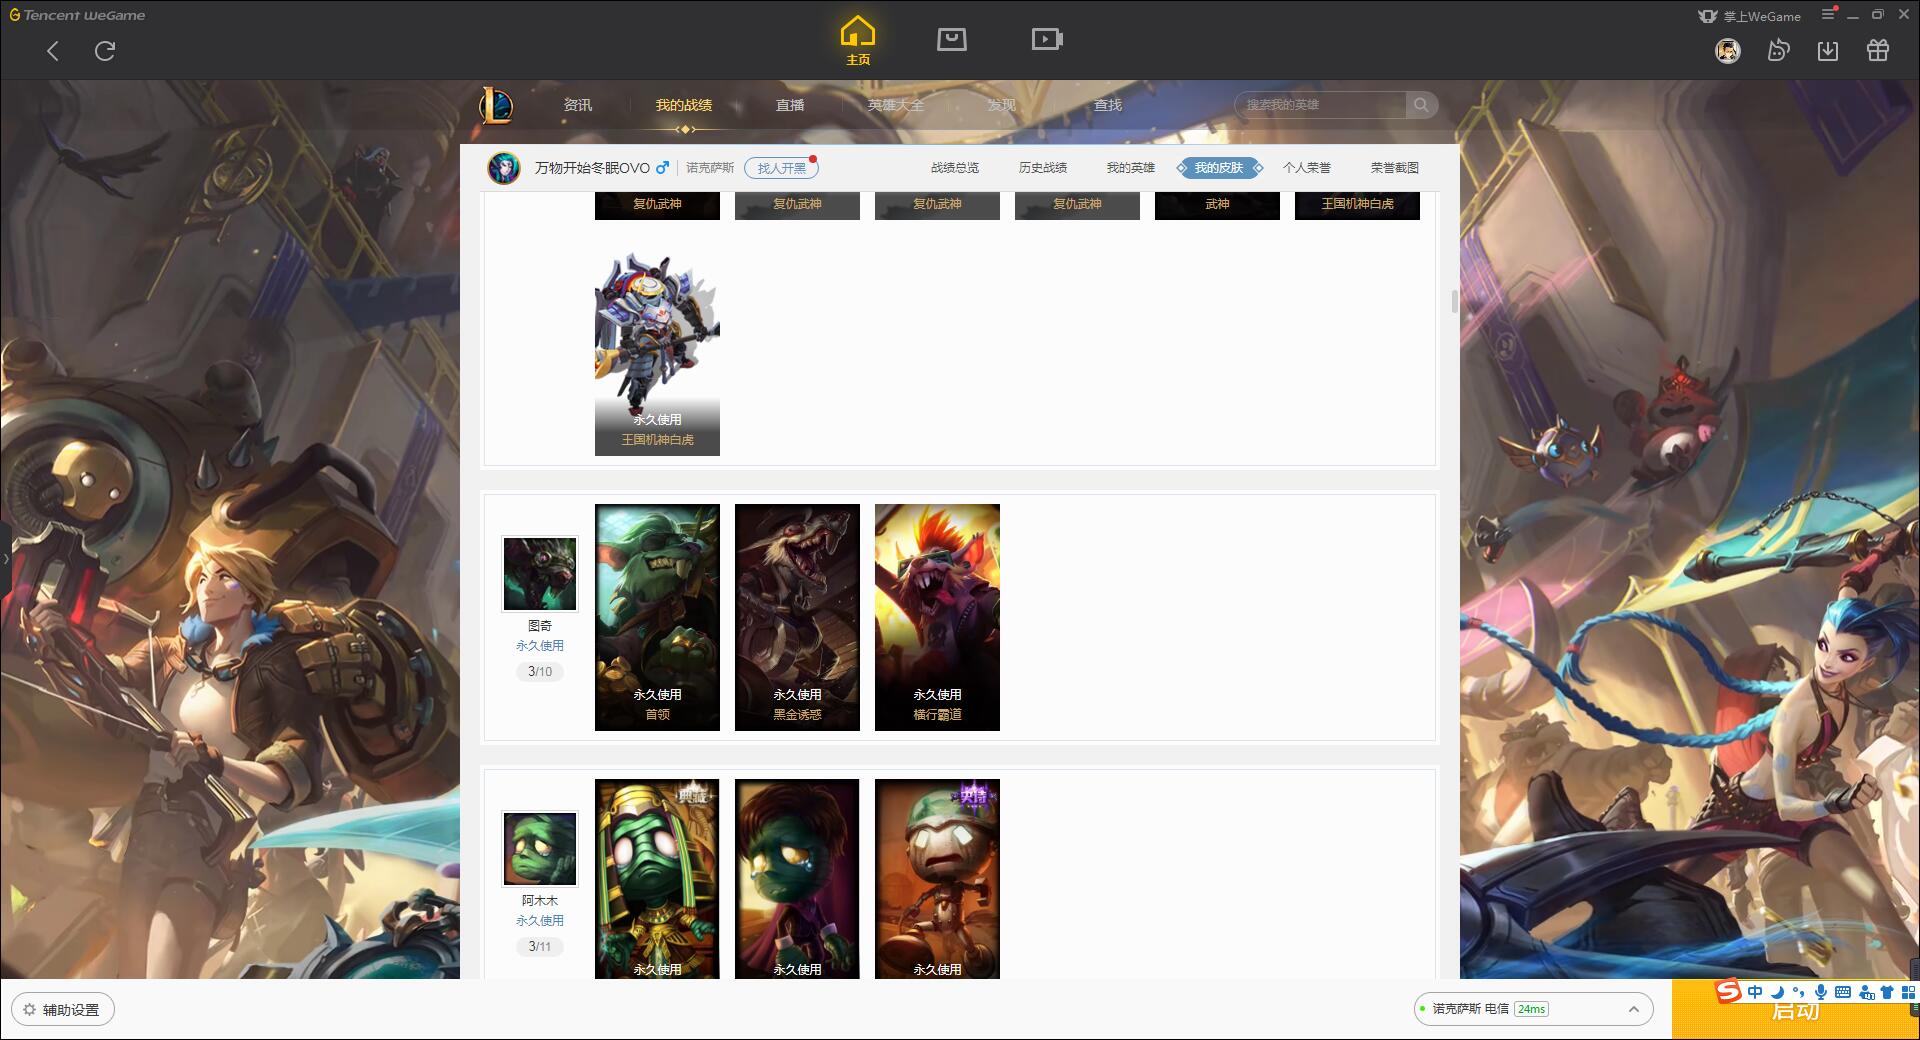
Task: Switch to the 发现 tab
Action: point(1002,105)
